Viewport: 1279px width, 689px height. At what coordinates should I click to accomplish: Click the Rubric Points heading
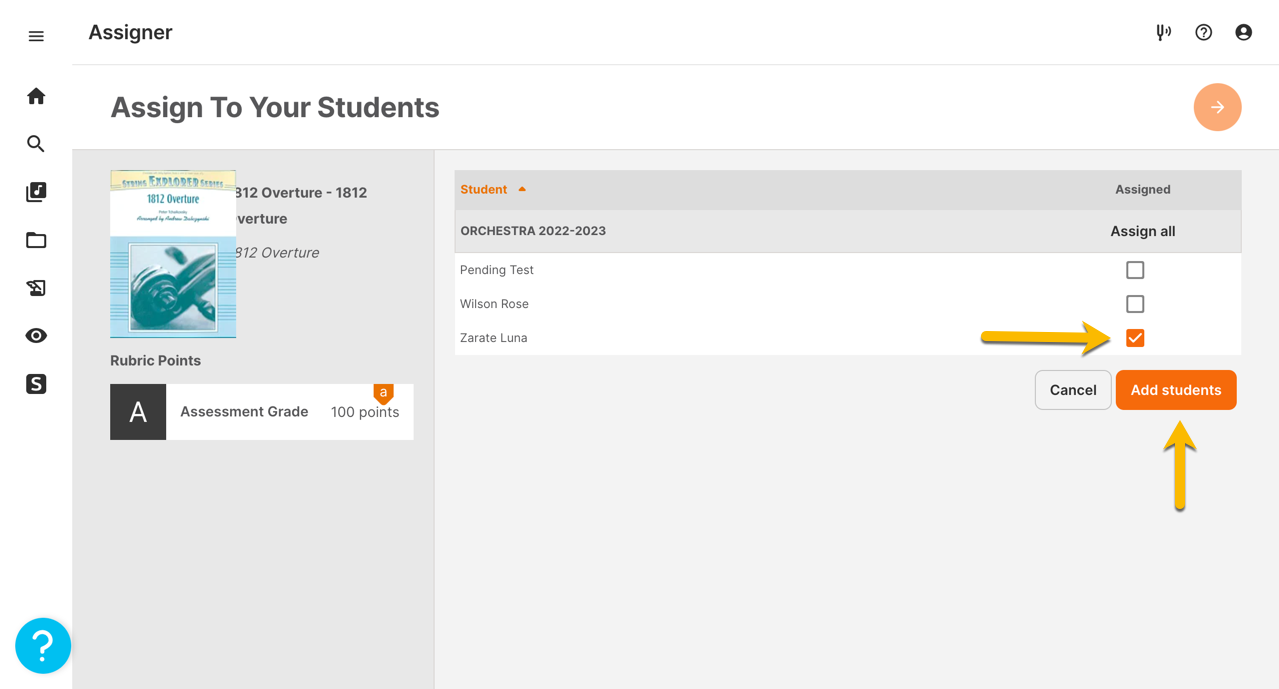pos(155,361)
